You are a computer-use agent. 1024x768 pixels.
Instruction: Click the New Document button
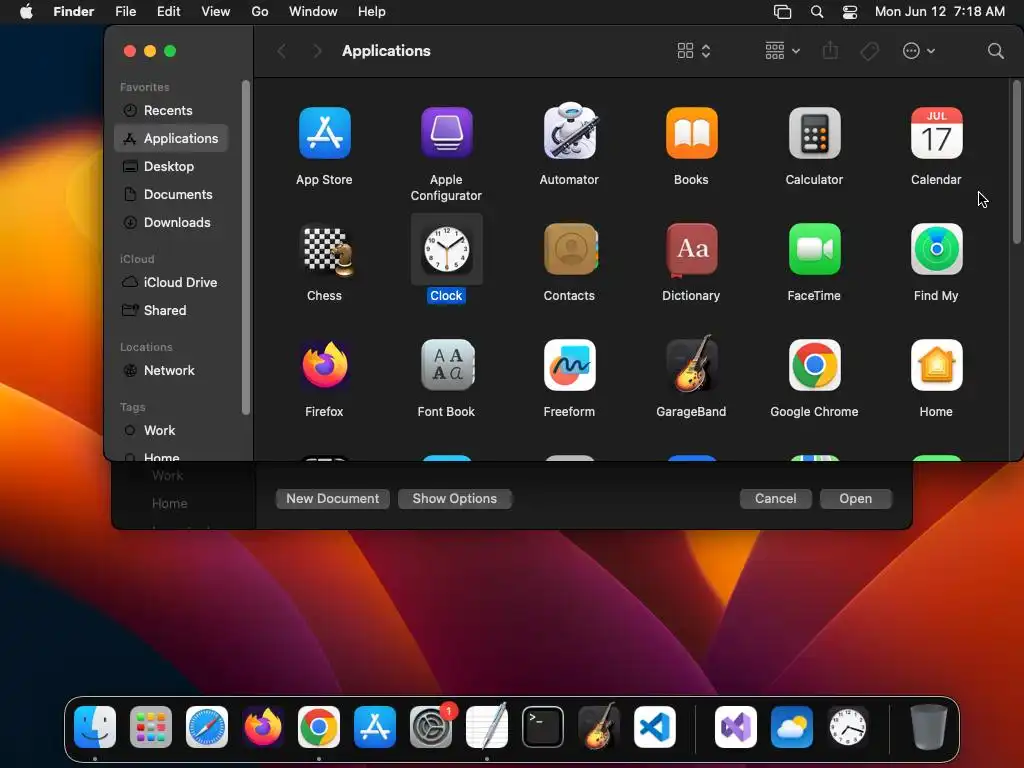pos(332,499)
